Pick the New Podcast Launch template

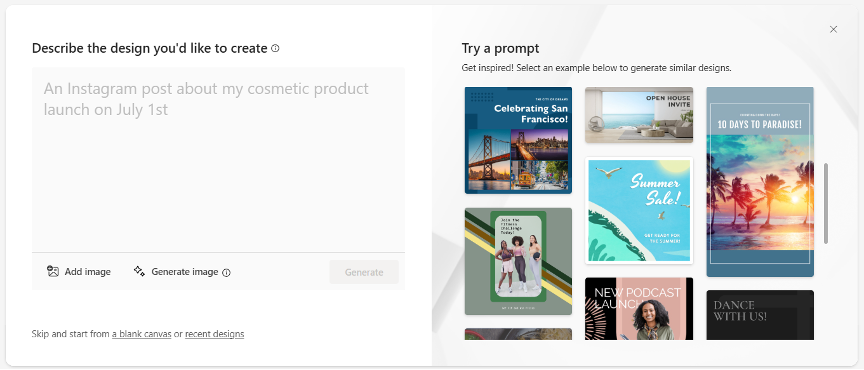639,309
